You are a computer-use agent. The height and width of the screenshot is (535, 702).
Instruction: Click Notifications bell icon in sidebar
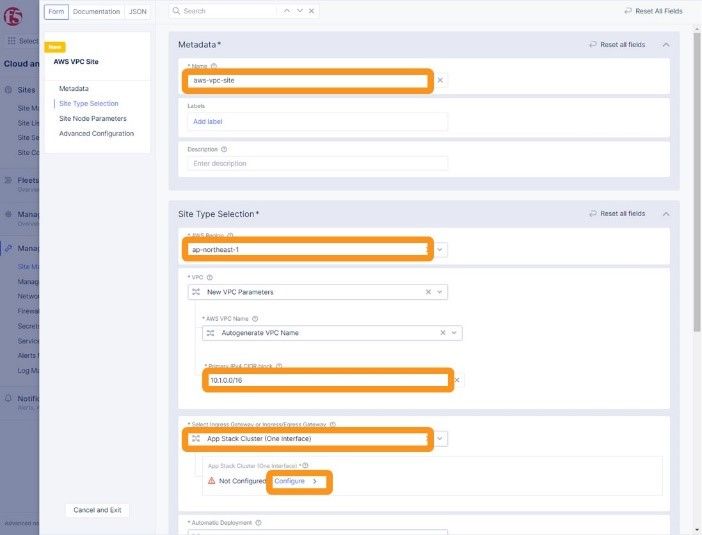[x=9, y=398]
